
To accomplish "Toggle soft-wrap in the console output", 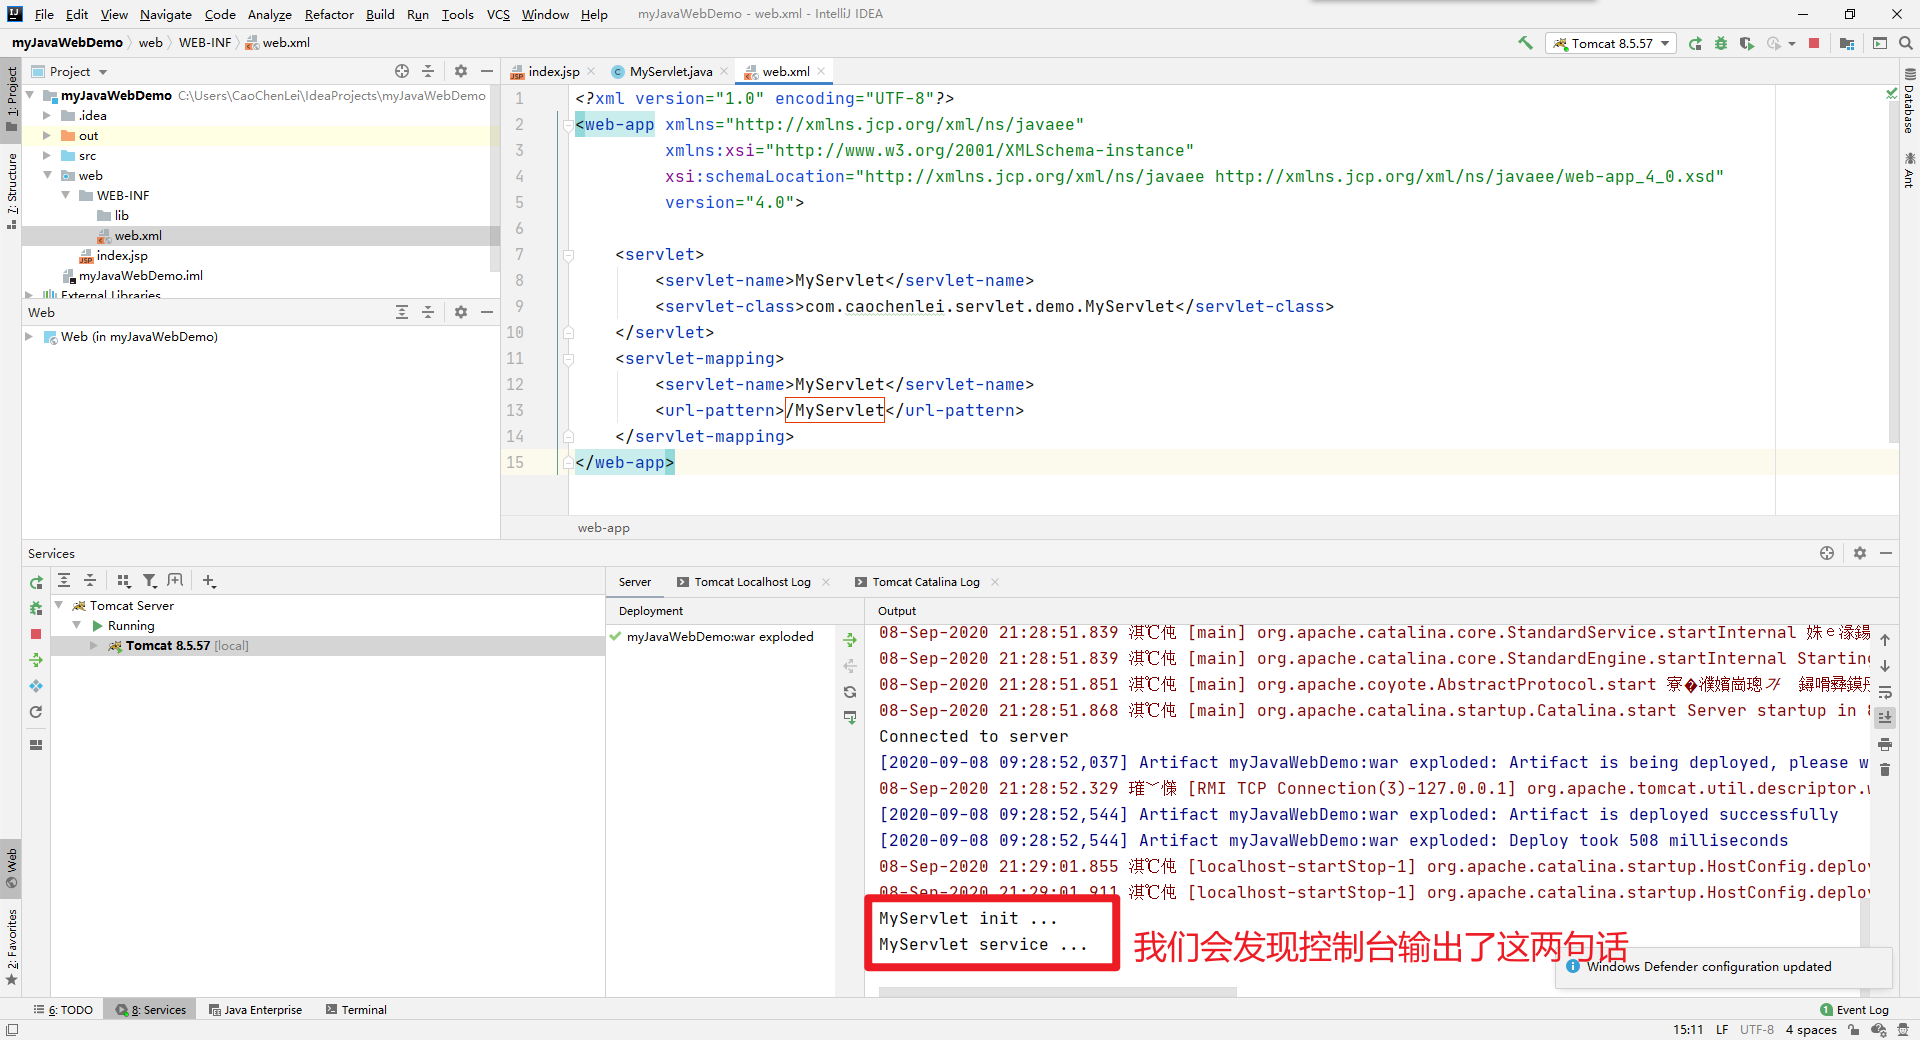I will pos(1885,692).
